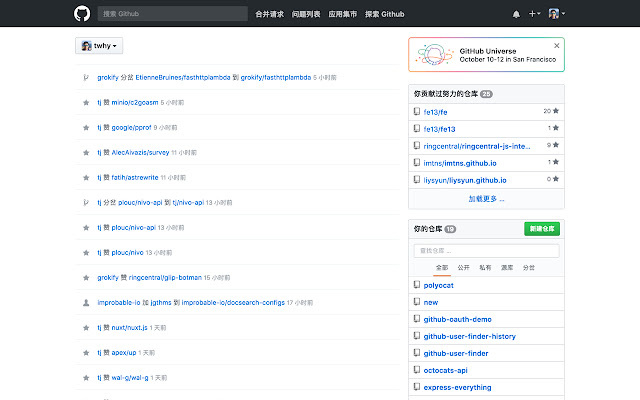Image resolution: width=640 pixels, height=400 pixels.
Task: Open the github-user-finder-history repository
Action: [x=469, y=336]
